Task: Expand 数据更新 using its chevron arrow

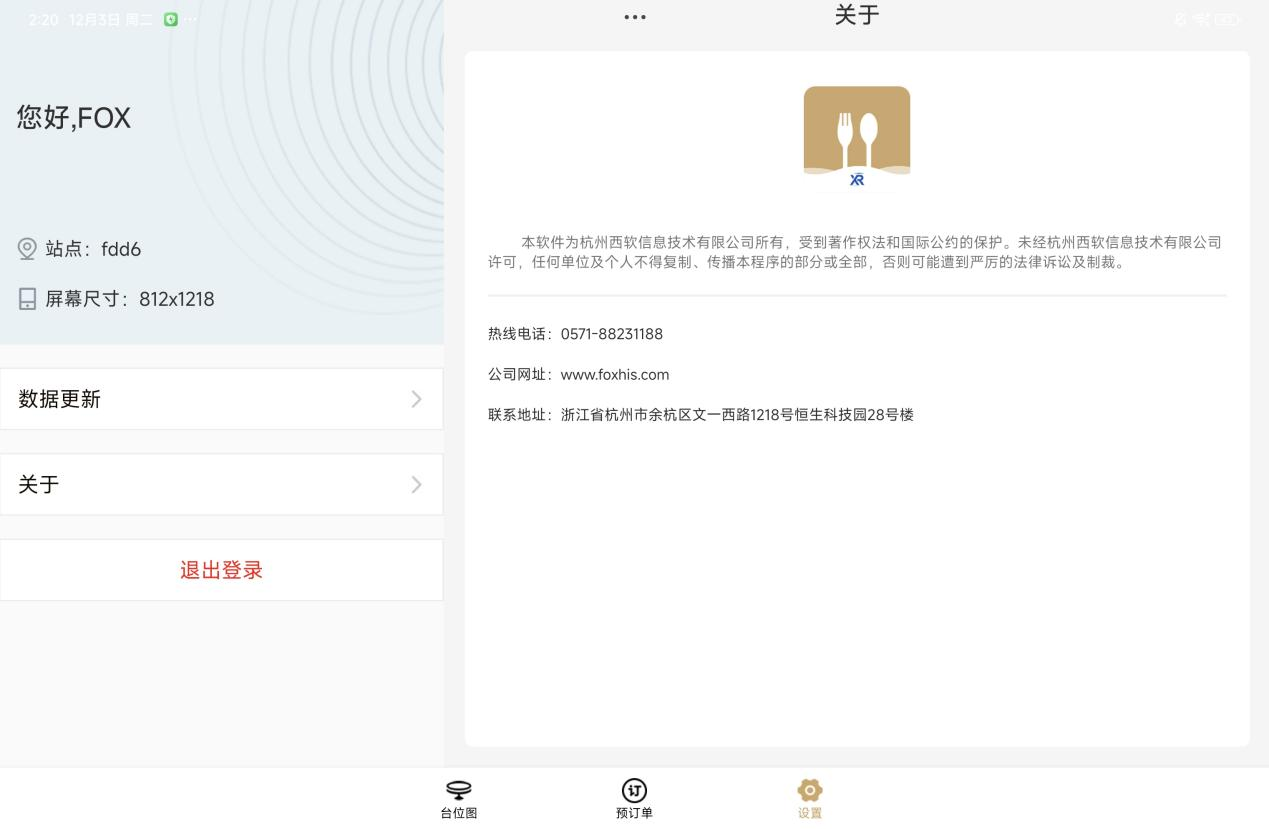Action: pos(417,400)
